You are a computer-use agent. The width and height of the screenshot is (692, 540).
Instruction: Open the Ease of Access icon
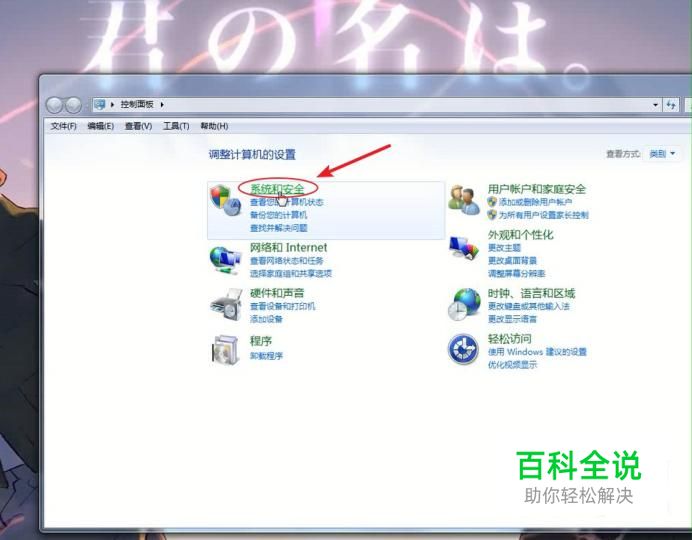463,349
